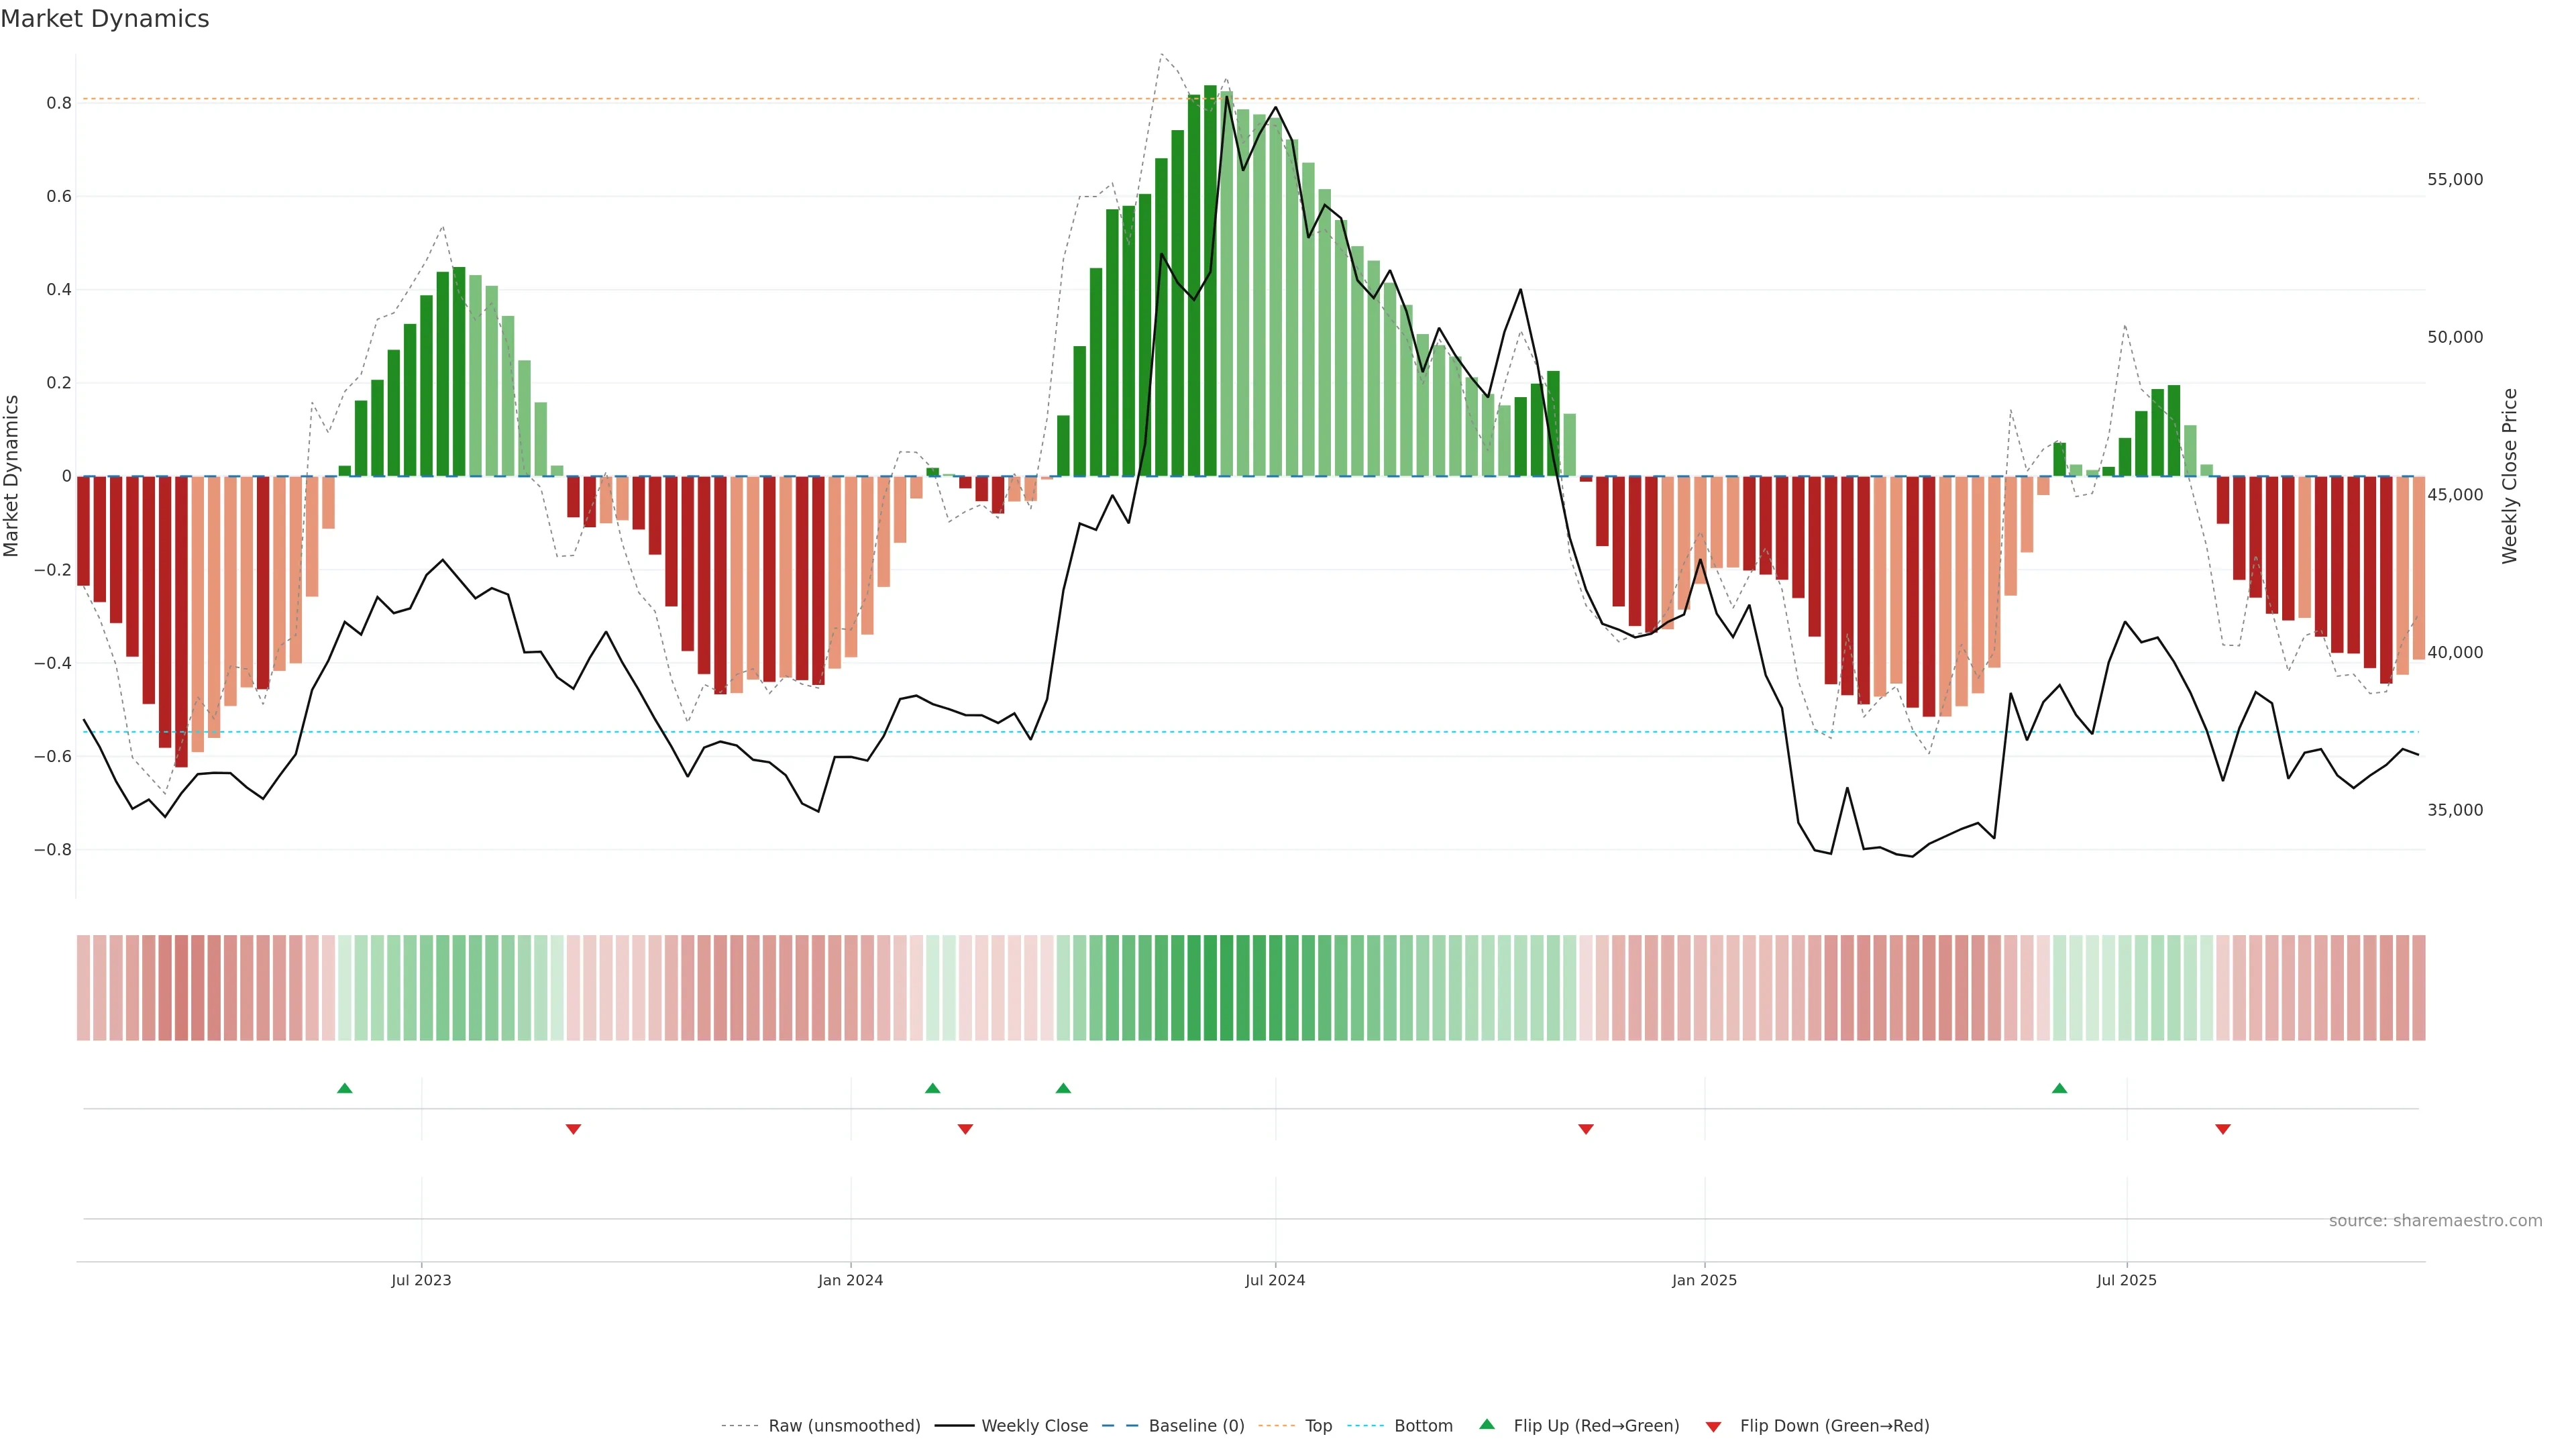Click the red flip-down triangle after Jul 2025
2576x1449 pixels.
pyautogui.click(x=2223, y=1129)
